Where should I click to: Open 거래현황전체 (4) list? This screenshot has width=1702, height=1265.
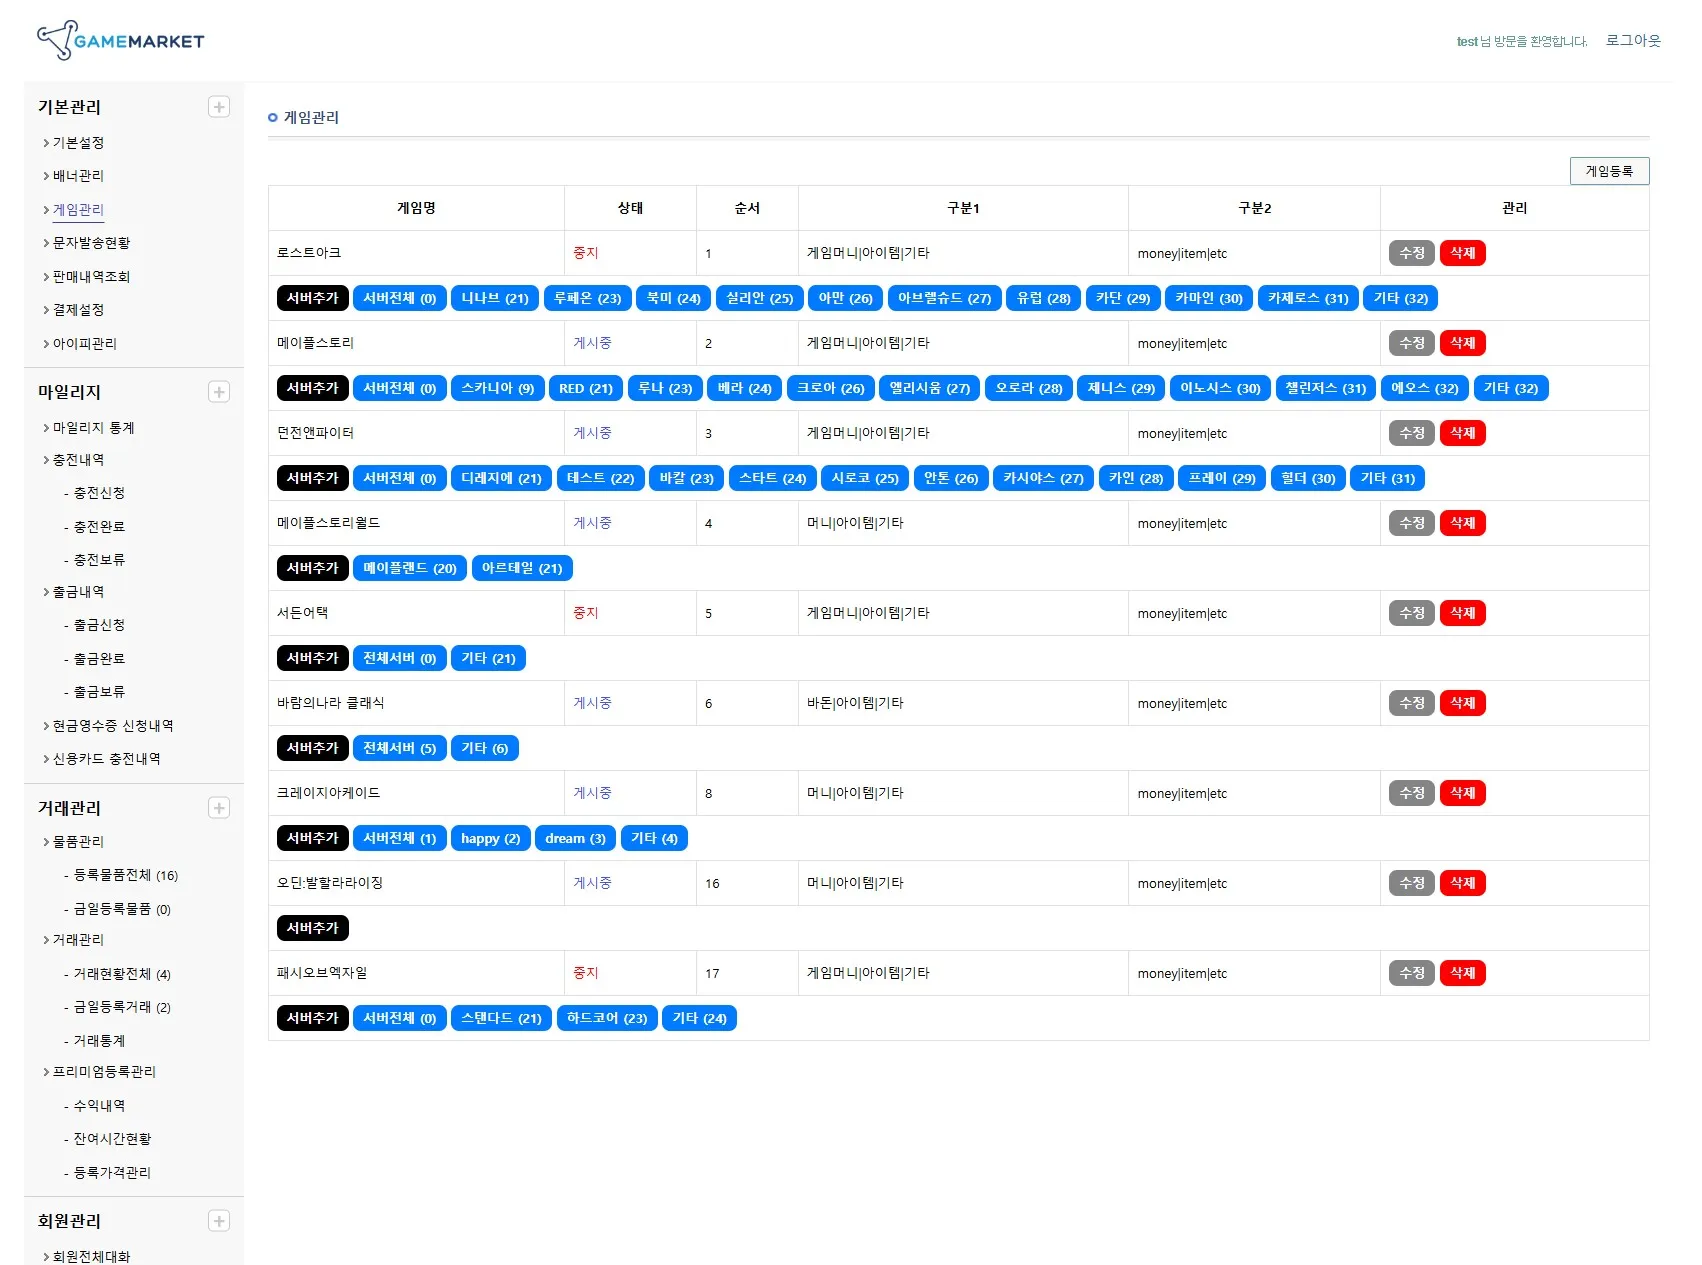click(122, 974)
